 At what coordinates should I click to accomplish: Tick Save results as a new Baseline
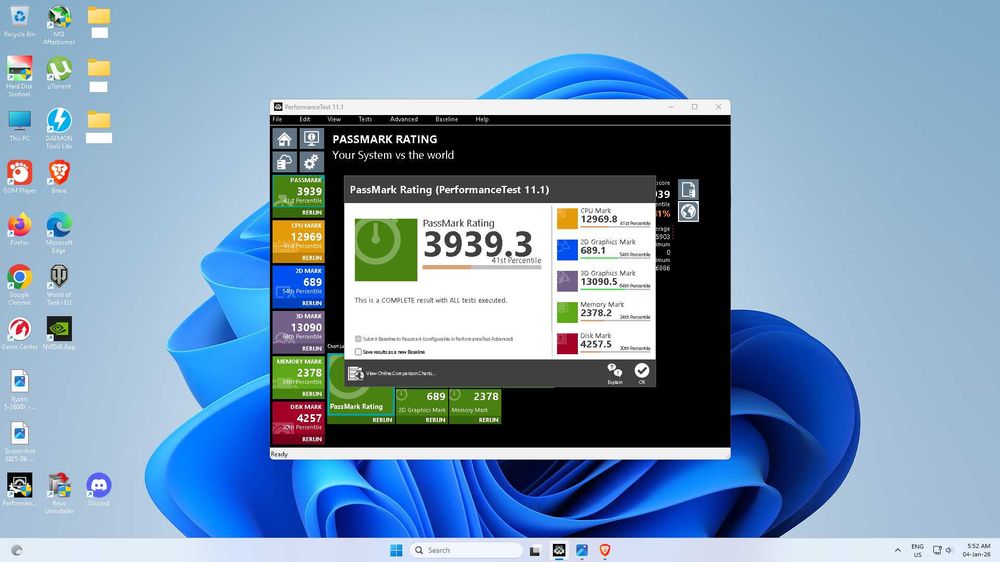[358, 352]
